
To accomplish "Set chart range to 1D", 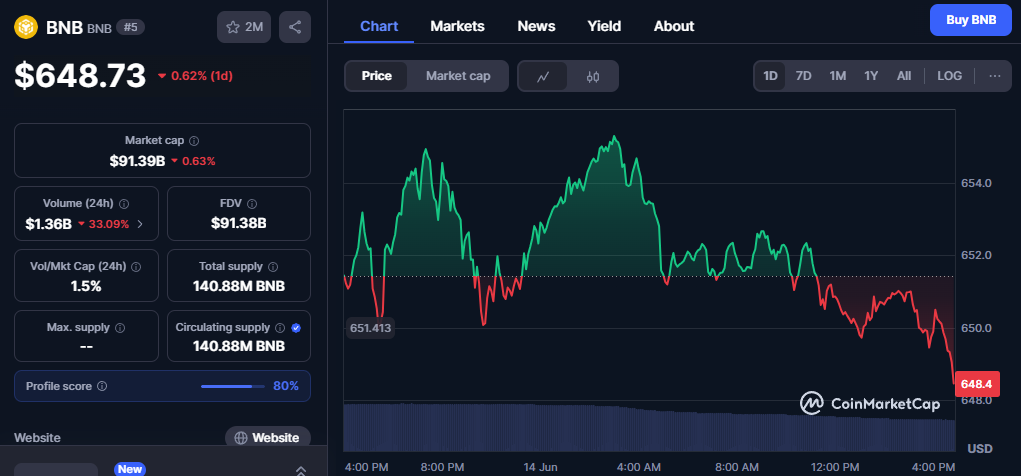I will pos(770,76).
